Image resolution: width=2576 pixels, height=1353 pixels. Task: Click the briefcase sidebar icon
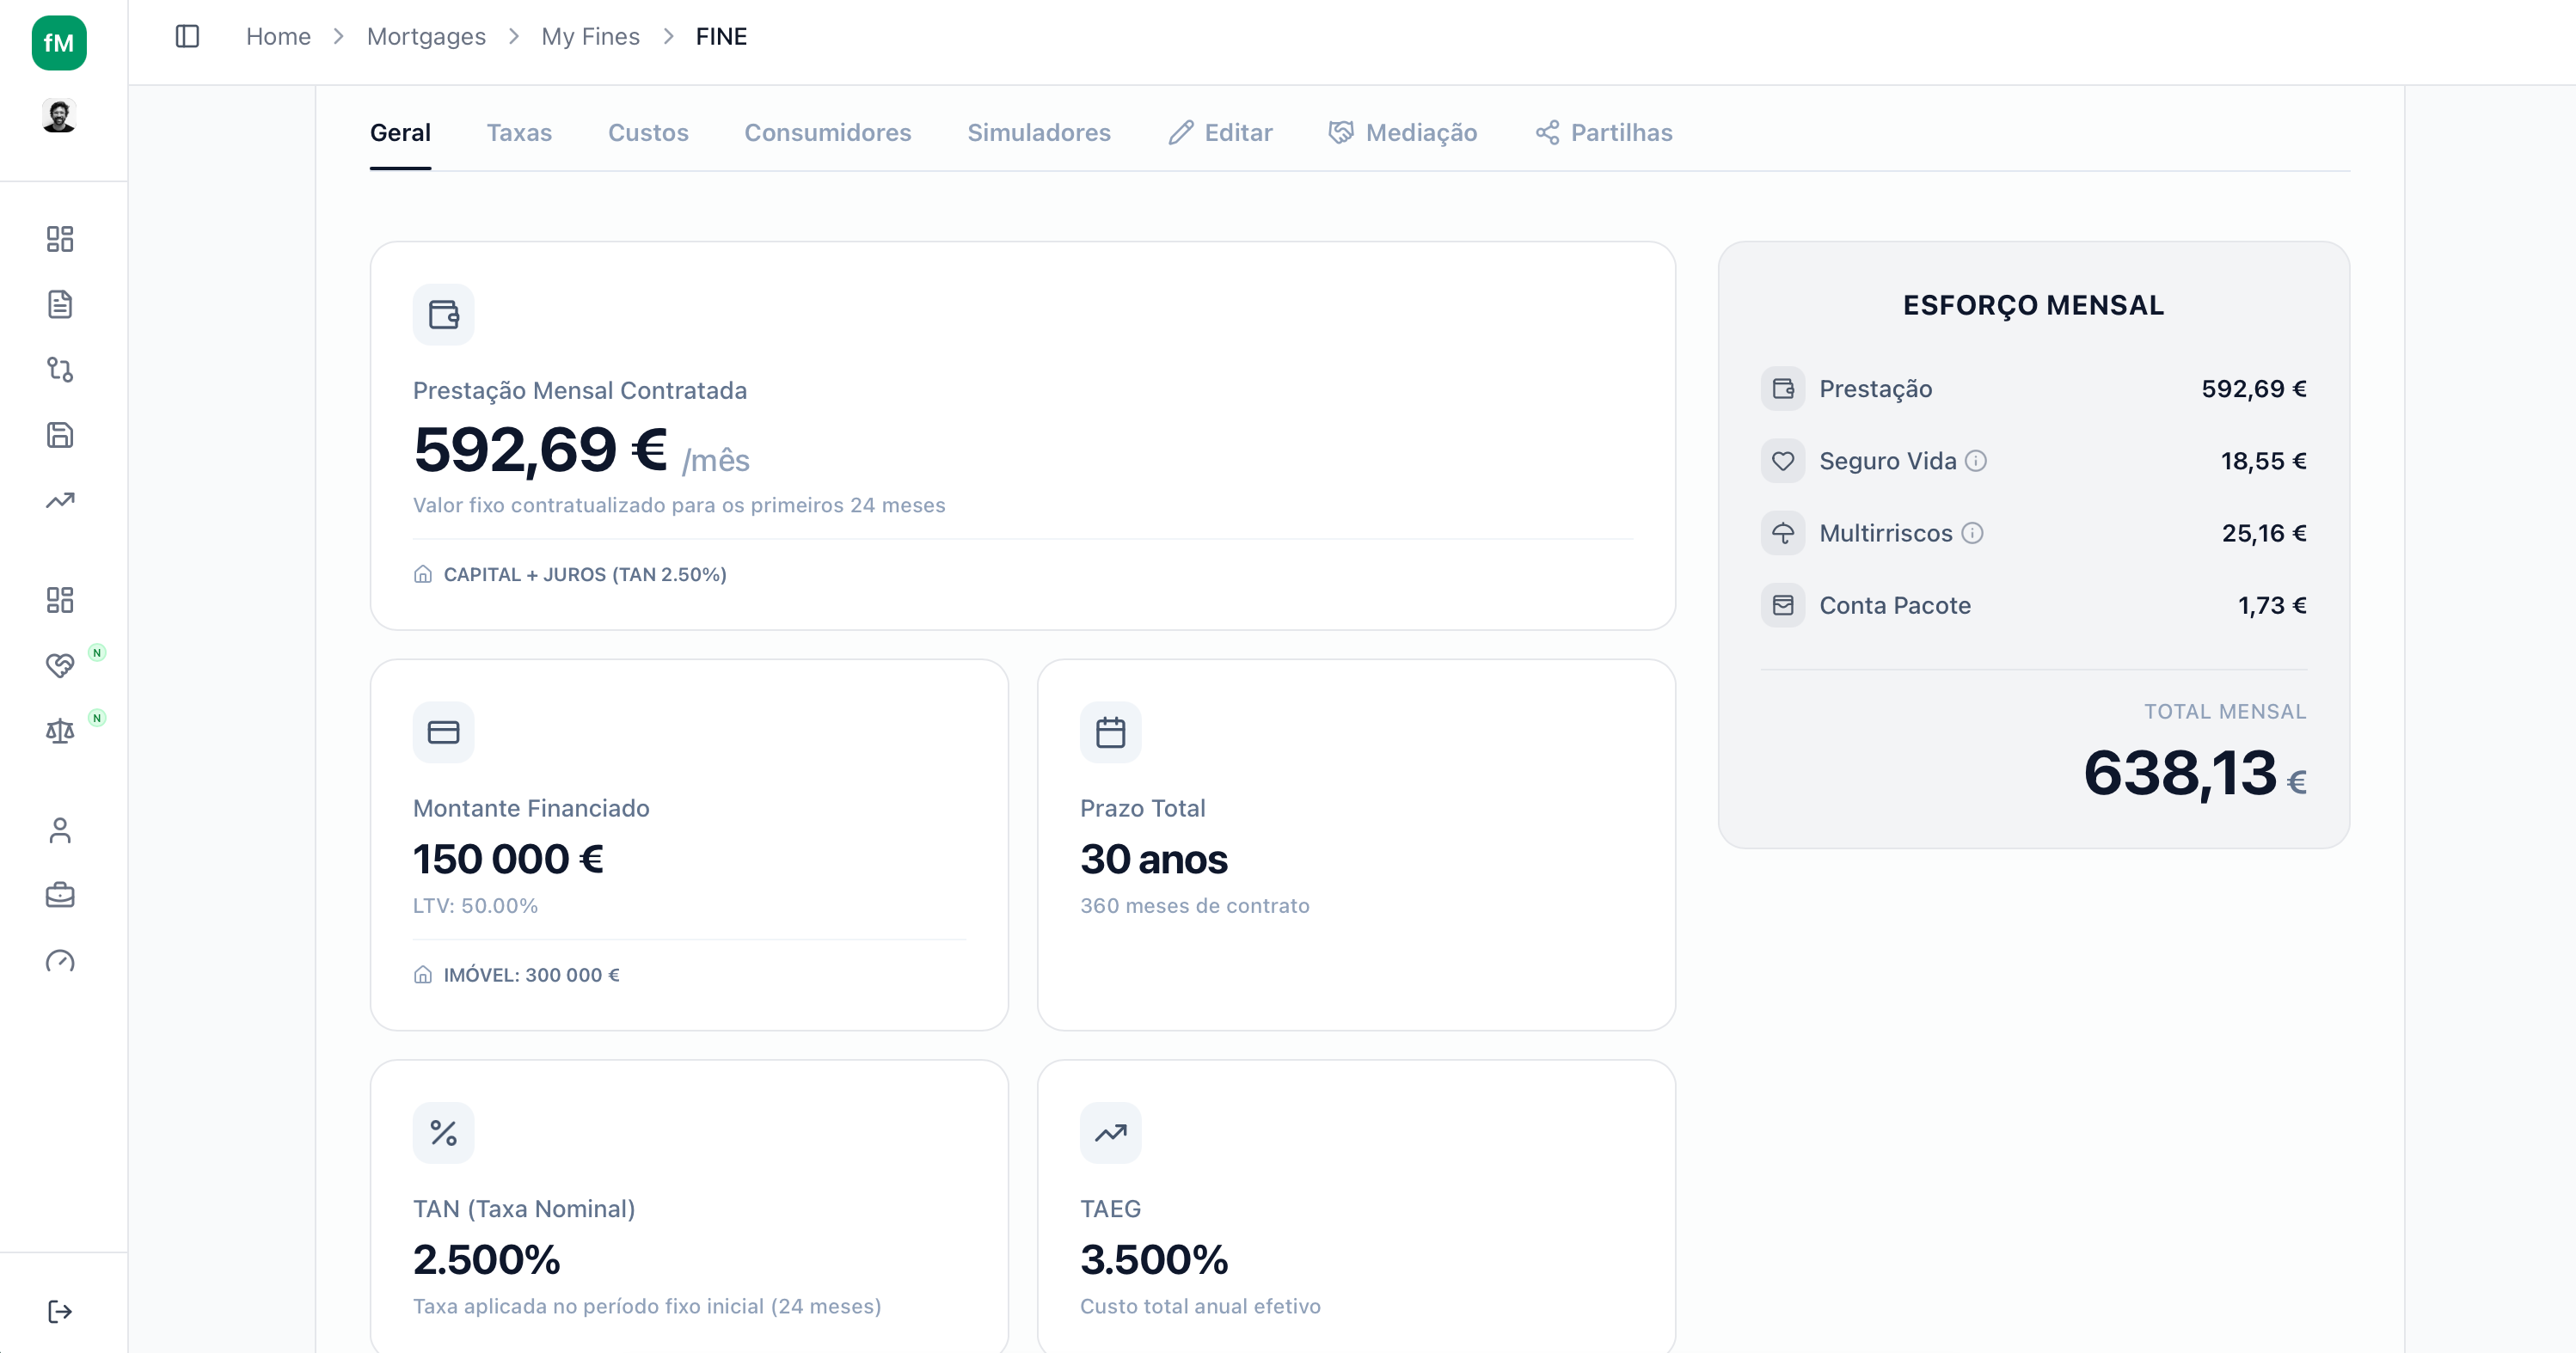click(x=60, y=895)
